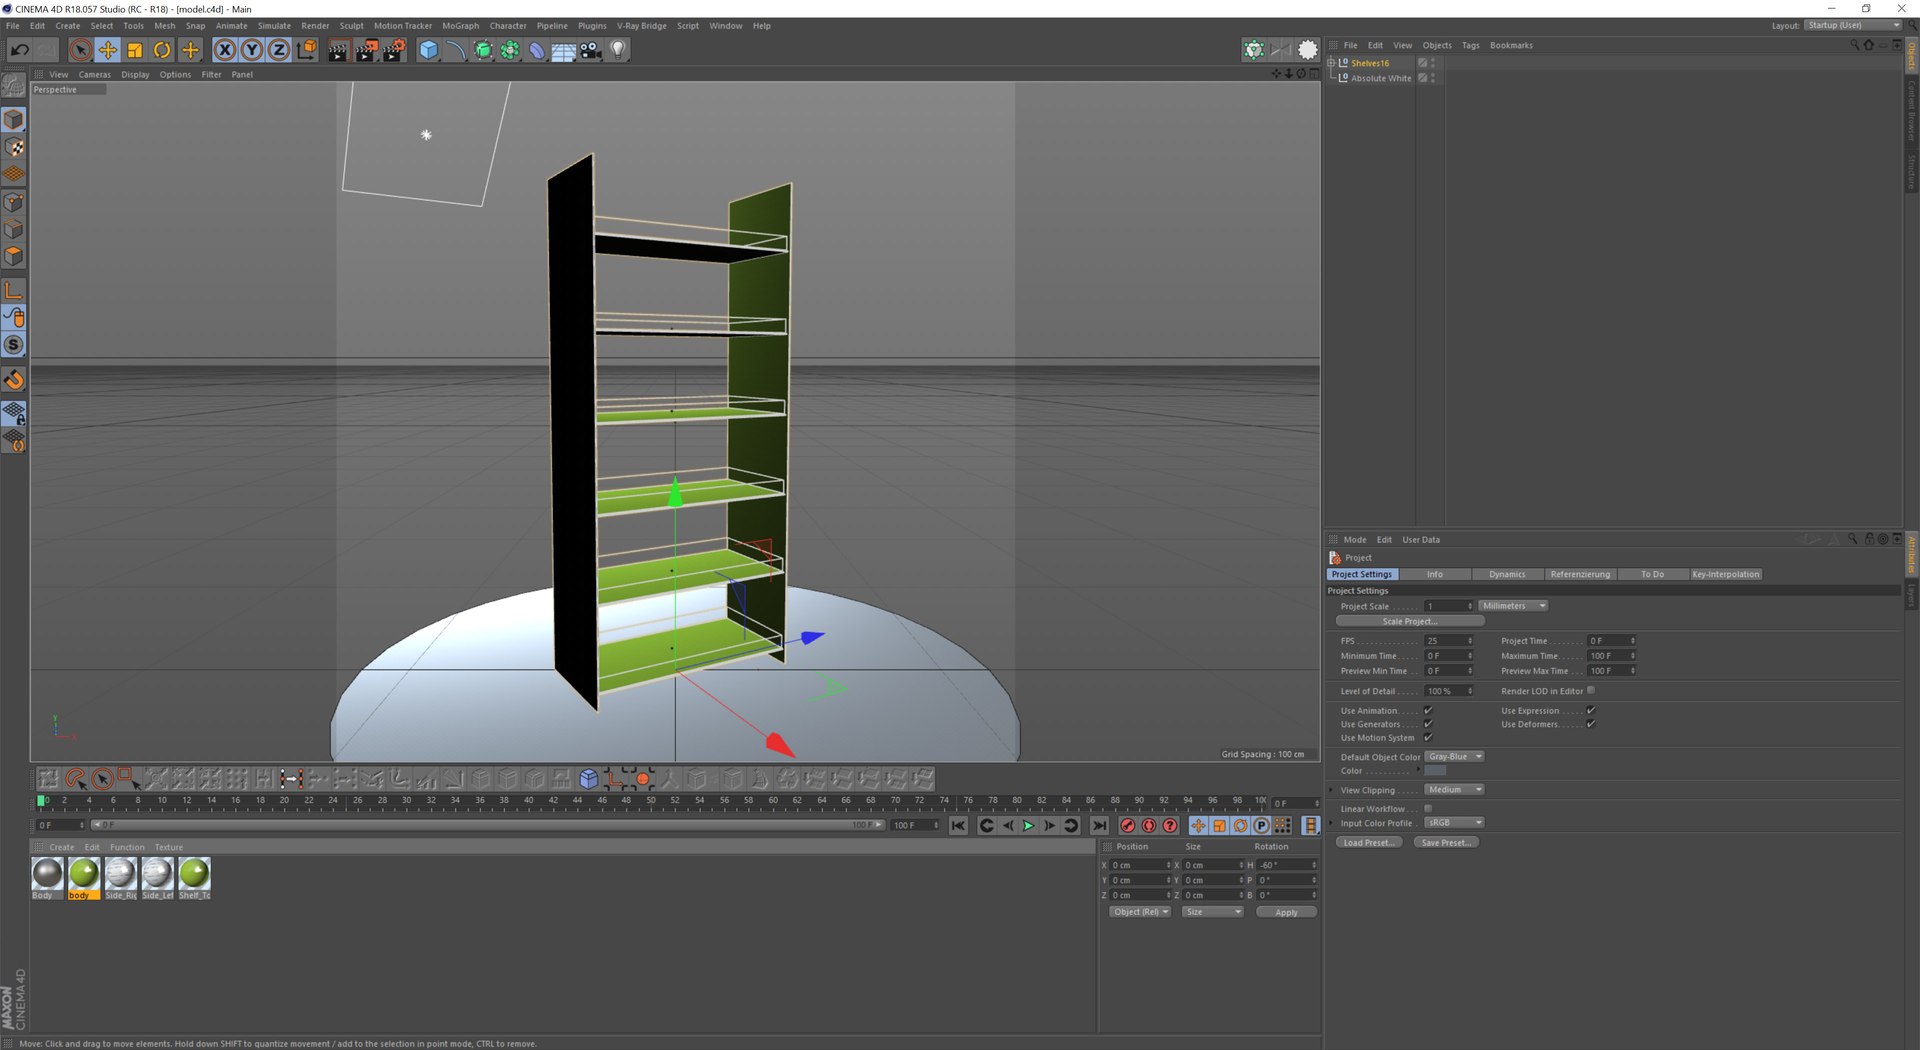Expand the View Clipping disclosure arrow
The image size is (1920, 1050).
(1332, 790)
